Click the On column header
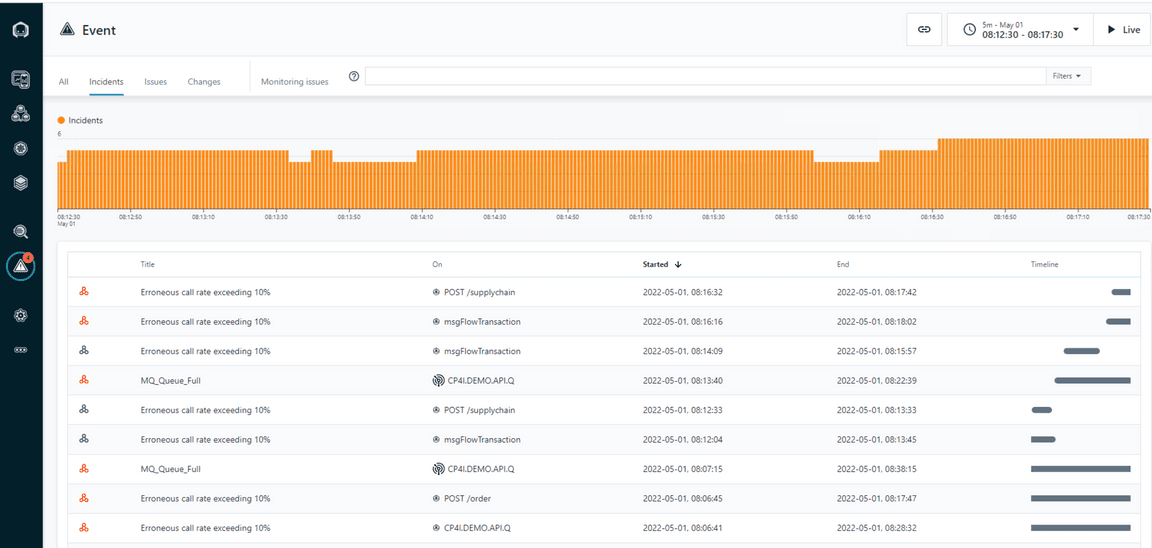The image size is (1152, 548). [437, 264]
